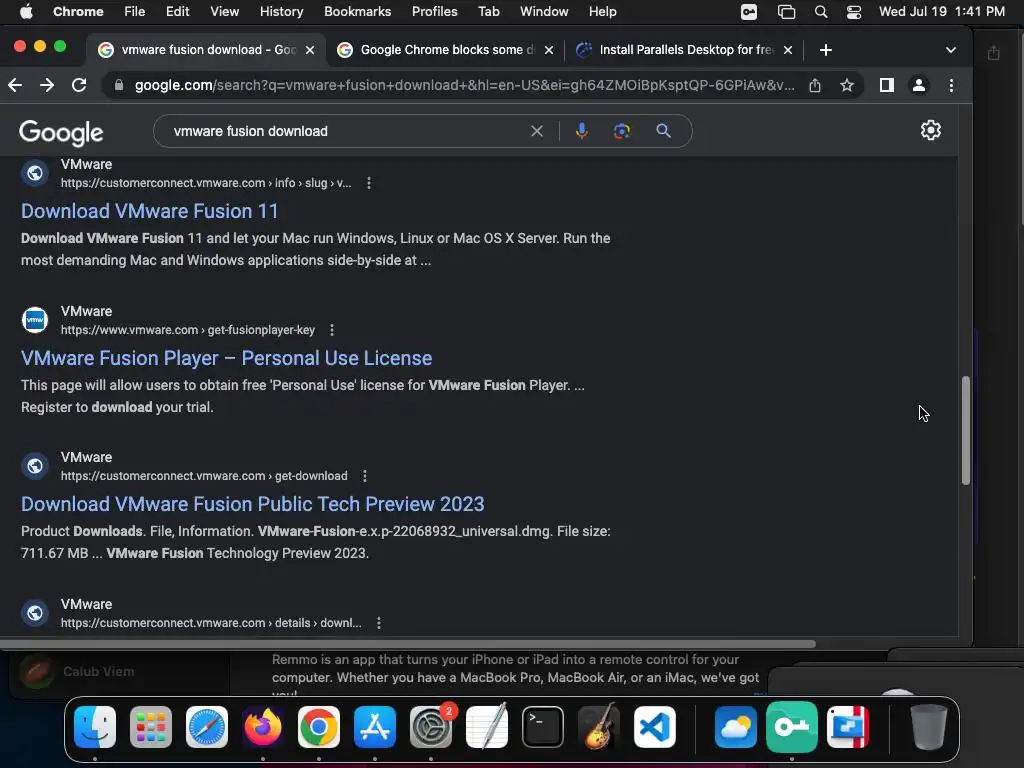Search by image with the Lens icon
1024x768 pixels.
pyautogui.click(x=622, y=131)
